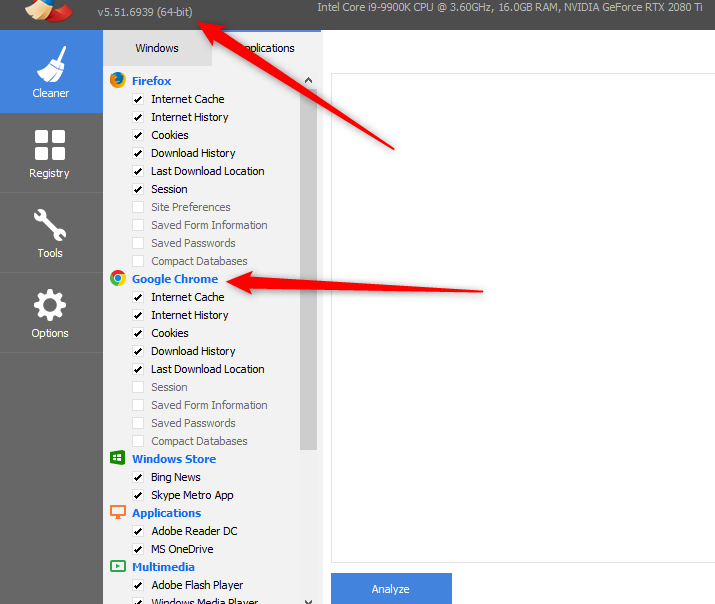Screen dimensions: 715x604
Task: Select the Google Chrome category heading
Action: click(x=175, y=279)
